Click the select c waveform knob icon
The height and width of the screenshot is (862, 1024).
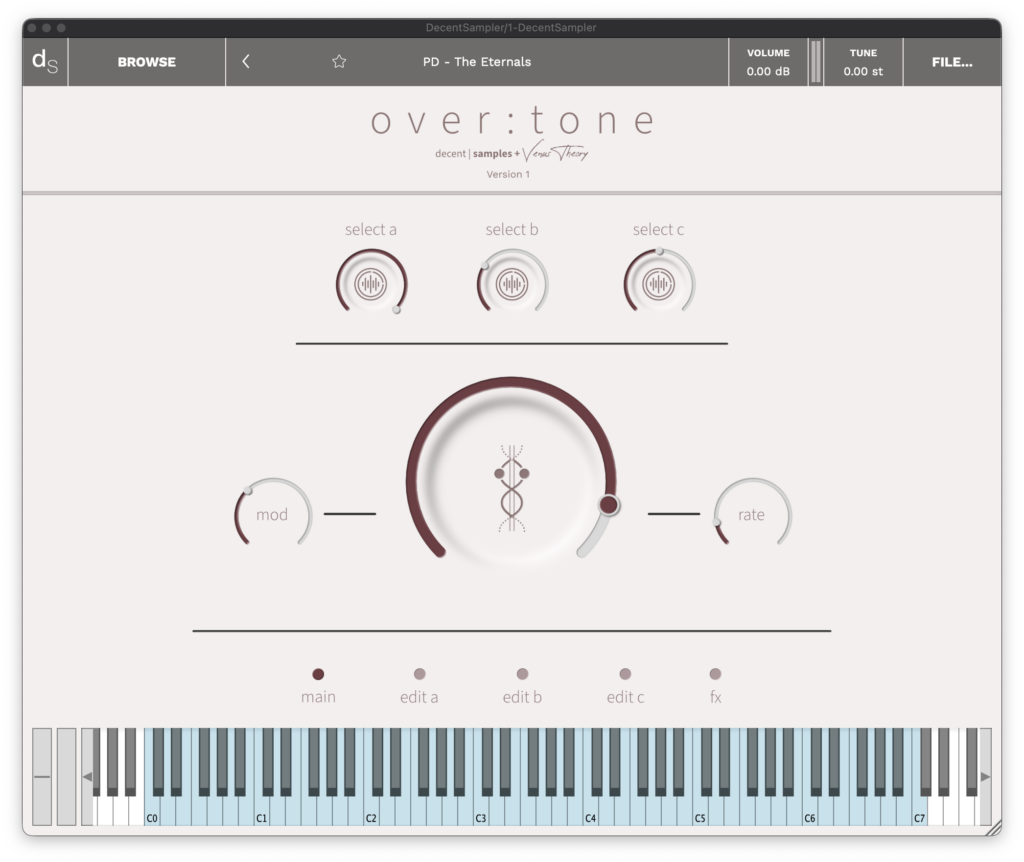[658, 284]
